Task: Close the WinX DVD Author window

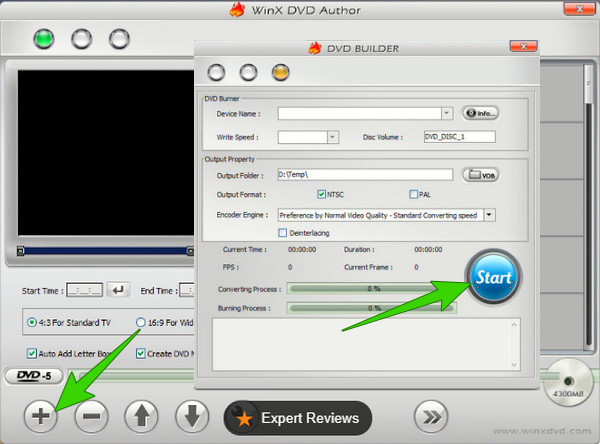Action: [580, 9]
